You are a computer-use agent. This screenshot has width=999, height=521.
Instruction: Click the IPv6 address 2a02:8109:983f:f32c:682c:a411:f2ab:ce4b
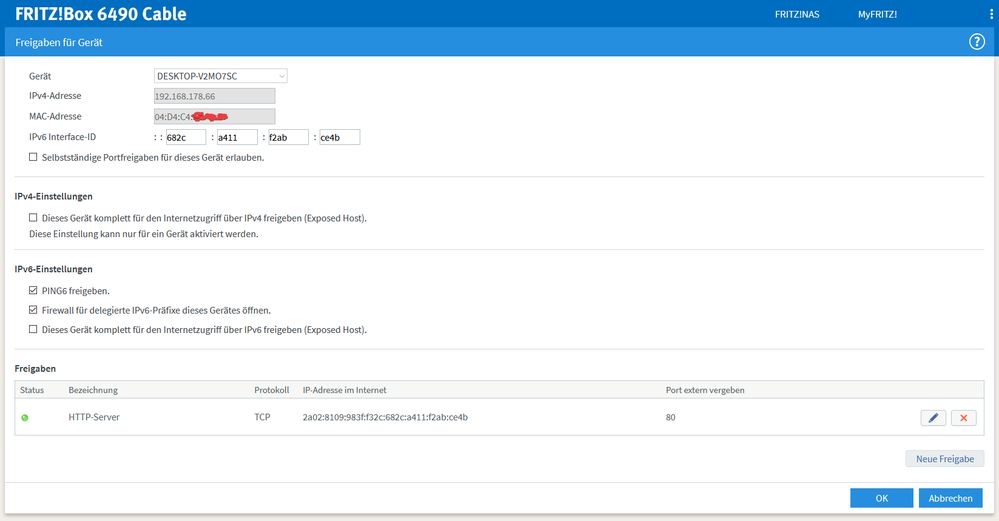tap(385, 417)
